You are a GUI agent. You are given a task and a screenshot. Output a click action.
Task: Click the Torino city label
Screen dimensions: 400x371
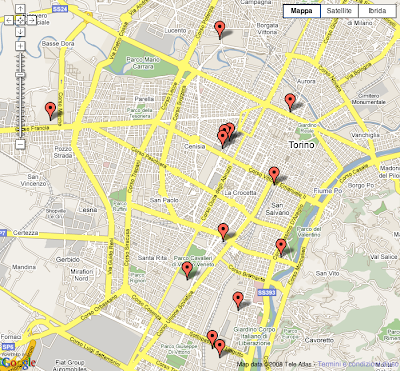click(x=301, y=145)
